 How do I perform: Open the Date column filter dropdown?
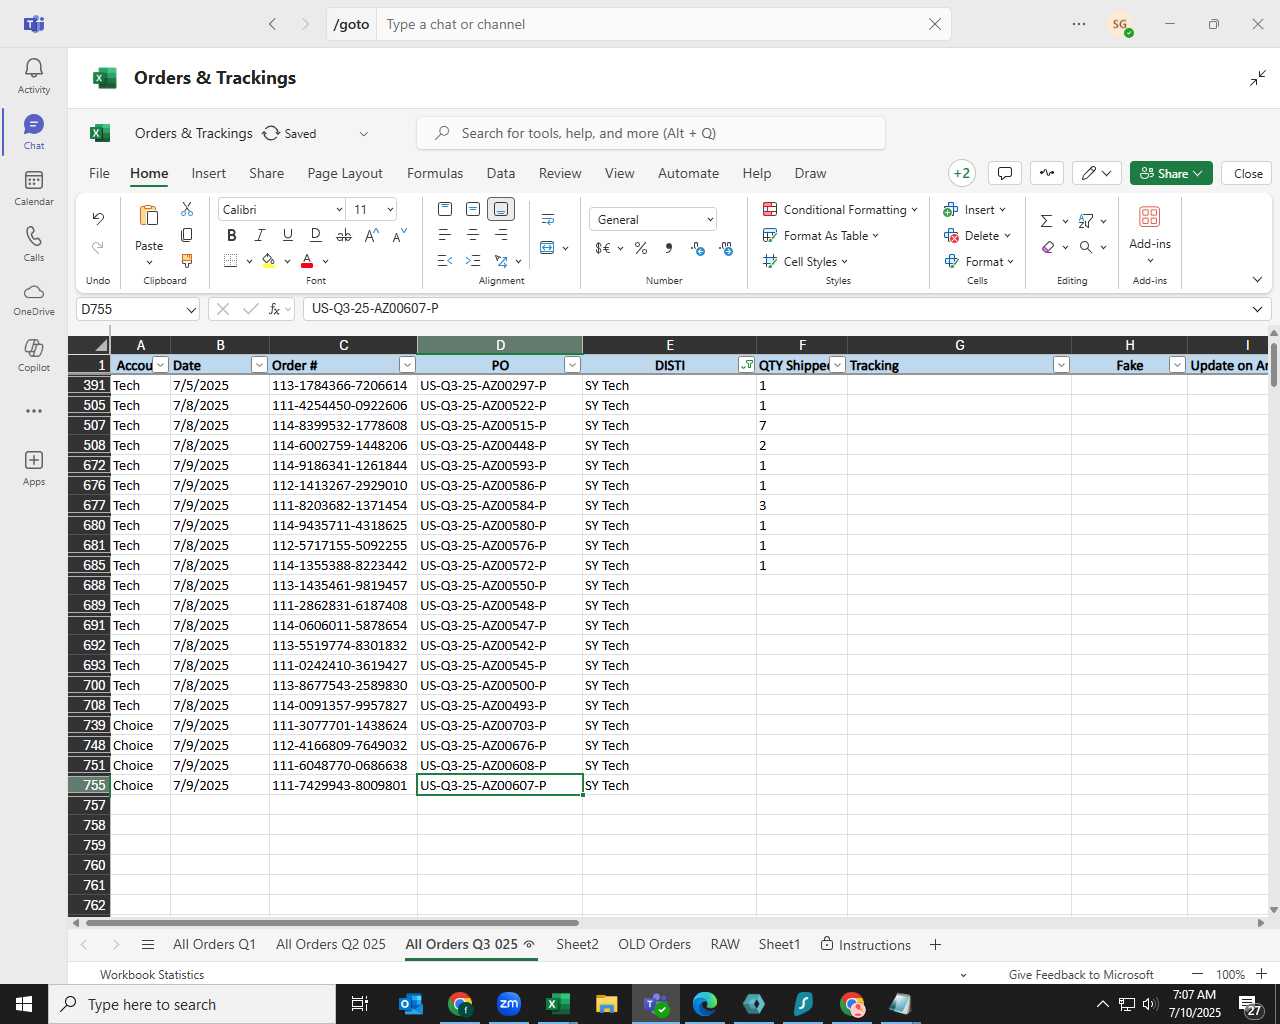pyautogui.click(x=259, y=365)
